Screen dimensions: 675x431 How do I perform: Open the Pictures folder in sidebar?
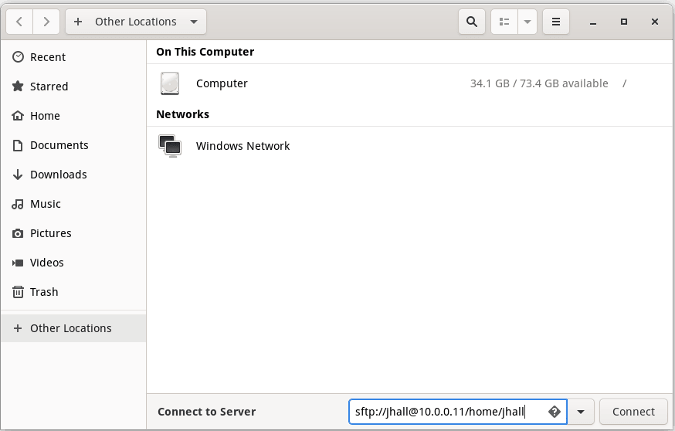50,233
